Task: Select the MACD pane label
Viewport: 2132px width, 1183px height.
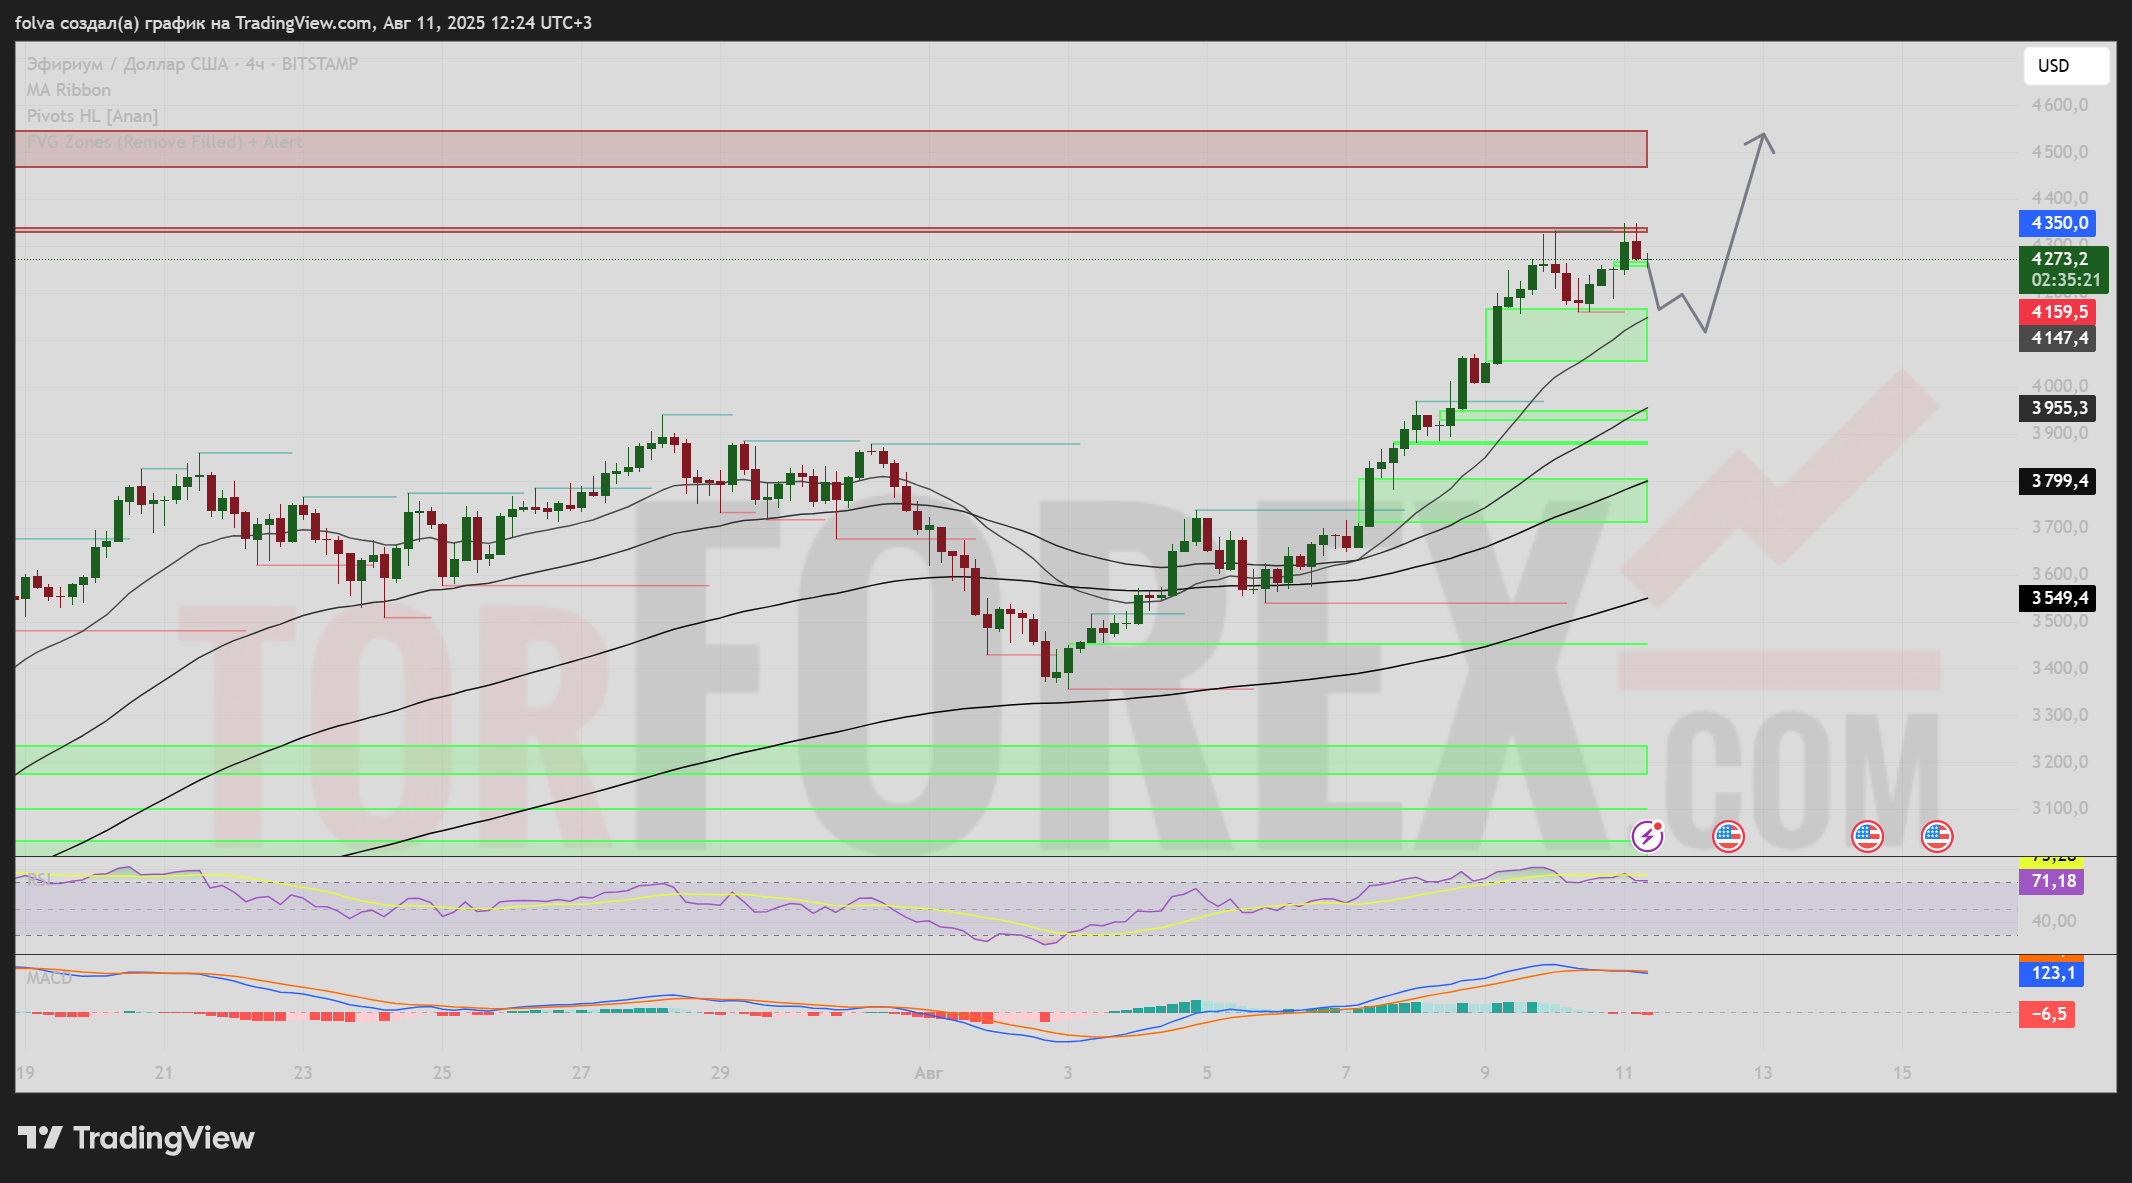Action: point(49,978)
